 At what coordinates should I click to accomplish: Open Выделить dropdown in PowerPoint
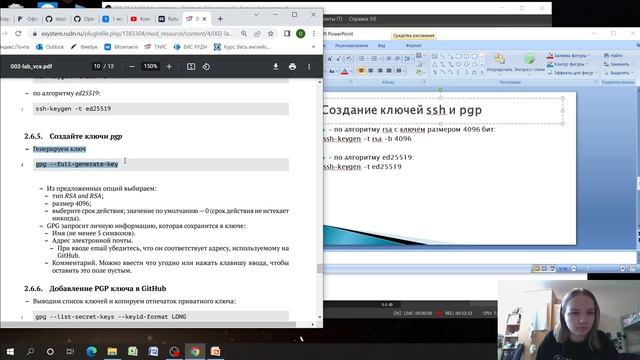[618, 73]
